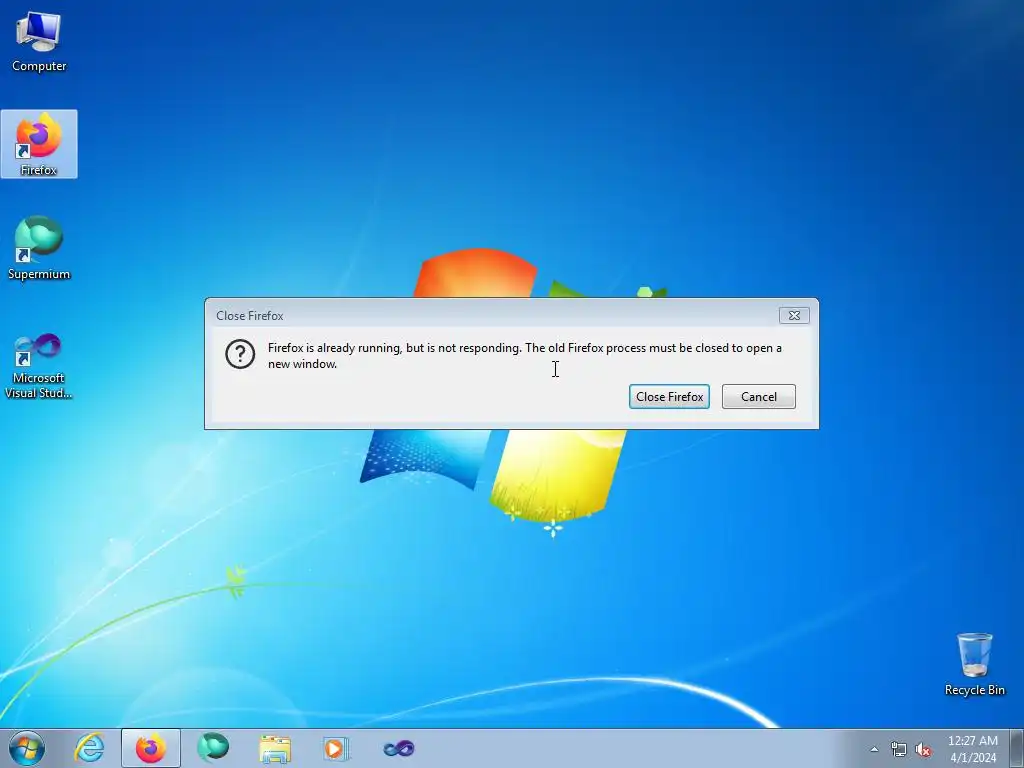Select the Computer desktop icon

point(39,42)
